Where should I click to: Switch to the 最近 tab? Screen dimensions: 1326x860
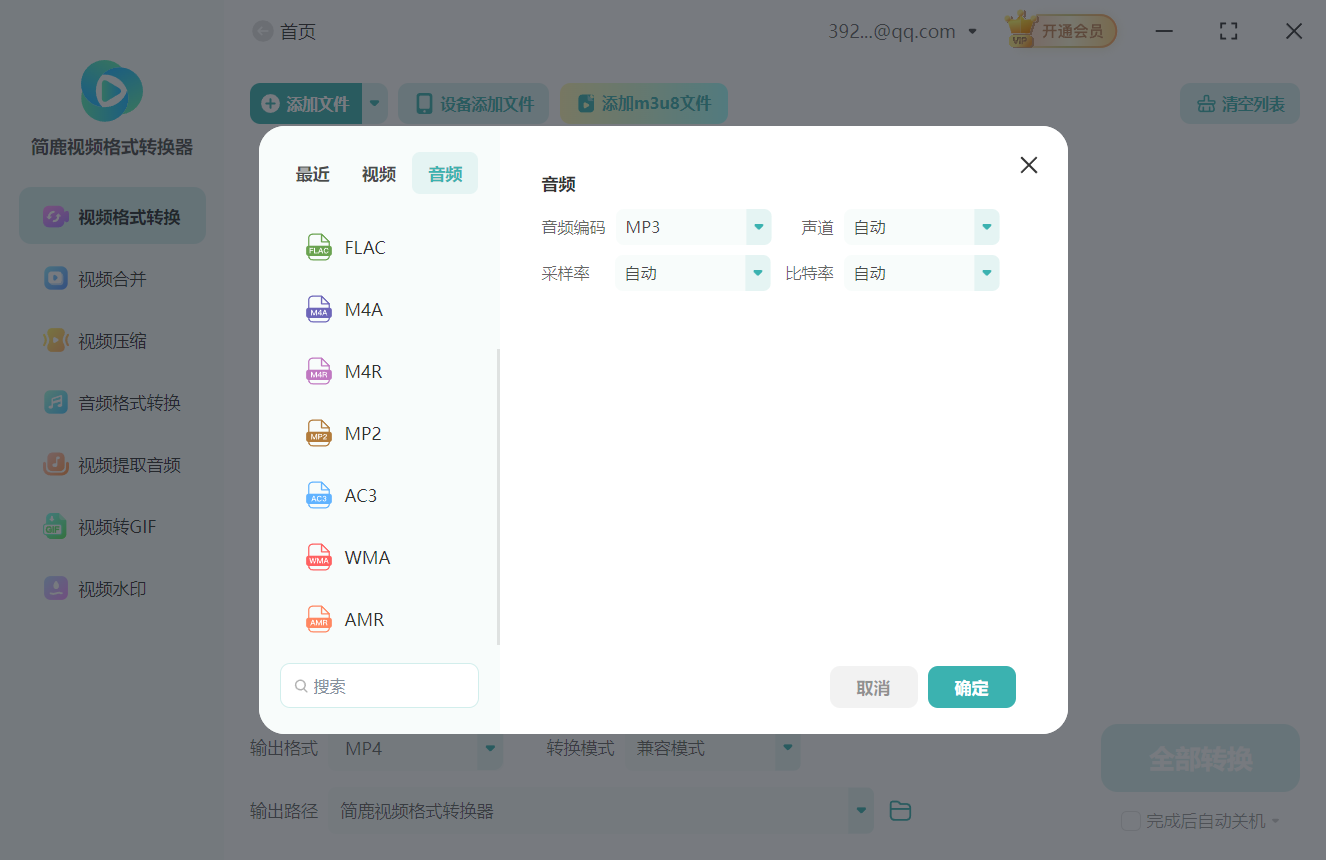click(313, 173)
